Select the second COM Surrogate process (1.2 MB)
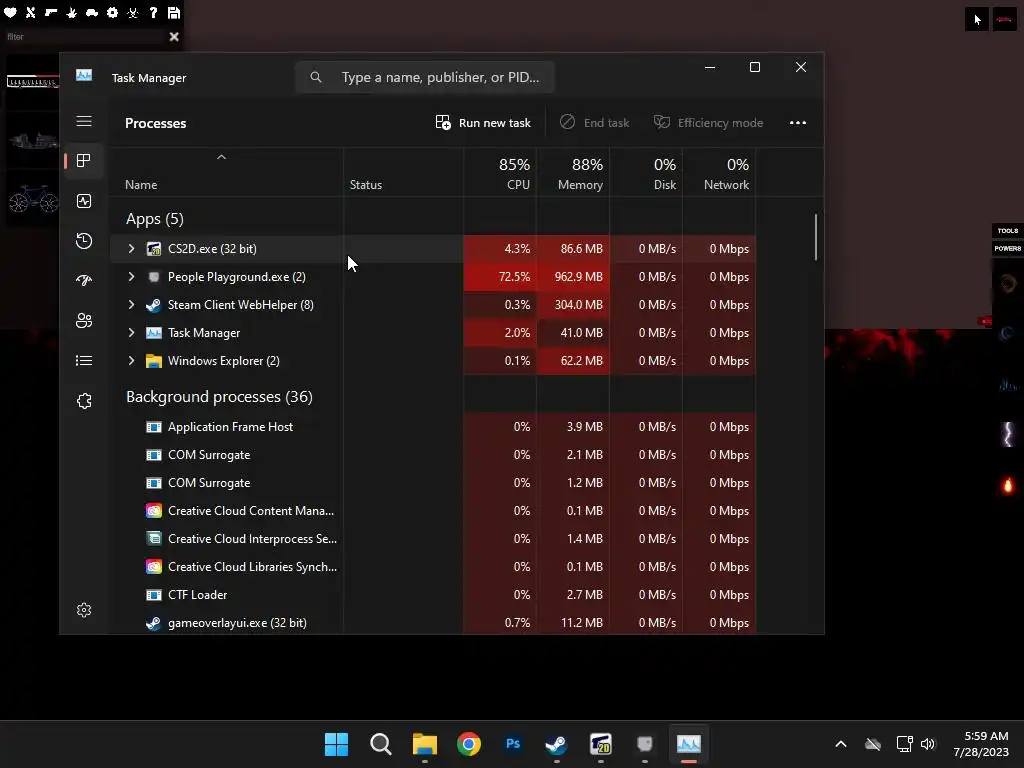The height and width of the screenshot is (768, 1024). point(432,483)
